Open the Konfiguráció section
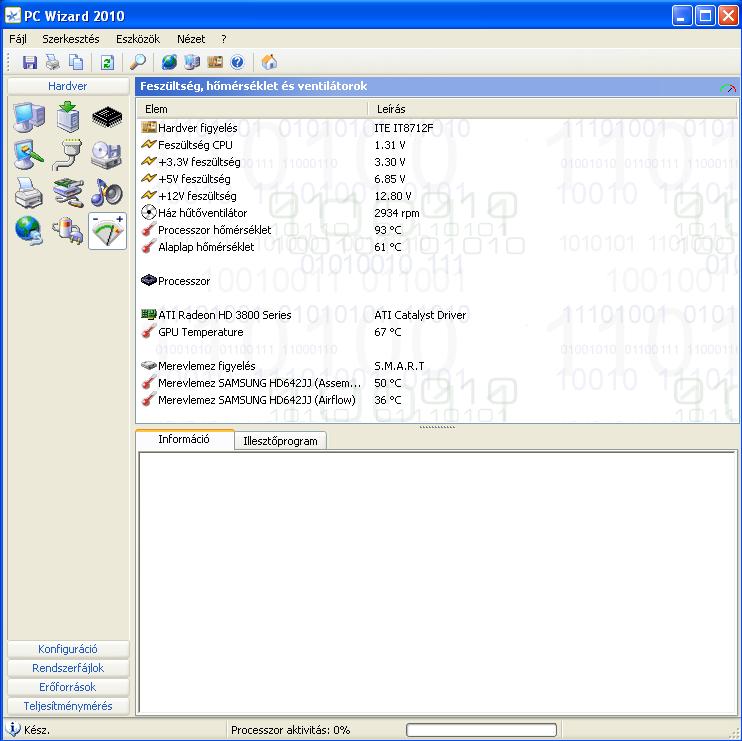 [x=68, y=649]
